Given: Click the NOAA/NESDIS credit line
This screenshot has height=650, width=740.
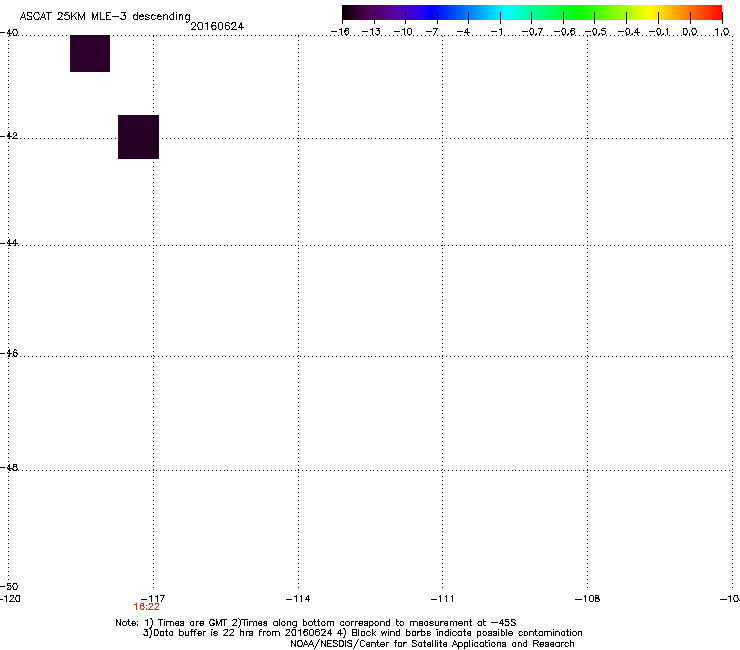Looking at the screenshot, I should (432, 643).
